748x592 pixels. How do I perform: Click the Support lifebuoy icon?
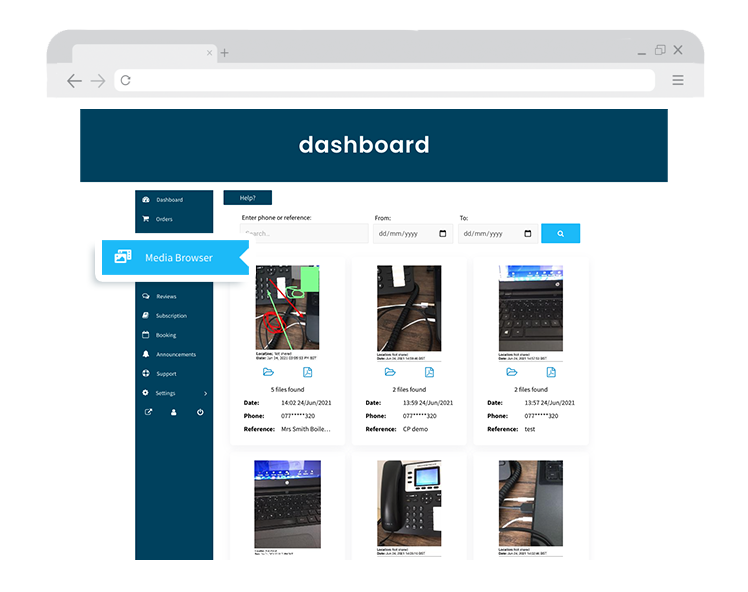pos(146,373)
